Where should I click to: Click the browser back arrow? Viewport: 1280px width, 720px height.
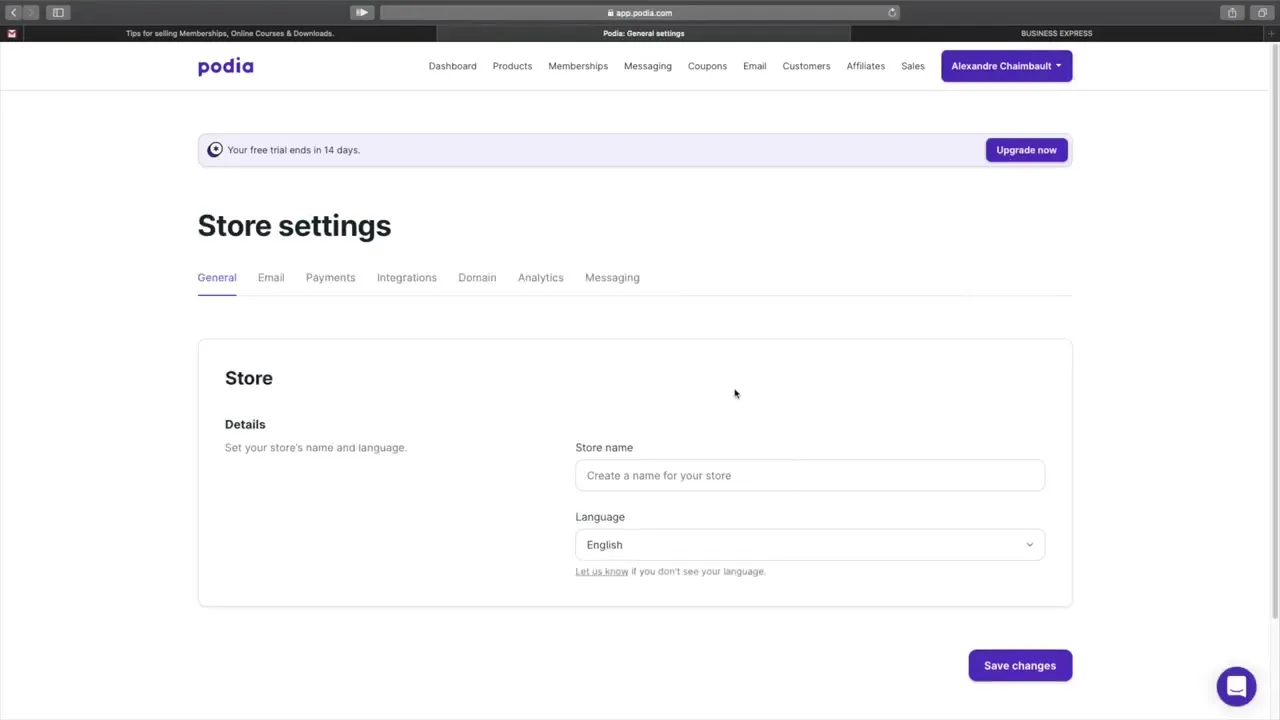tap(13, 12)
